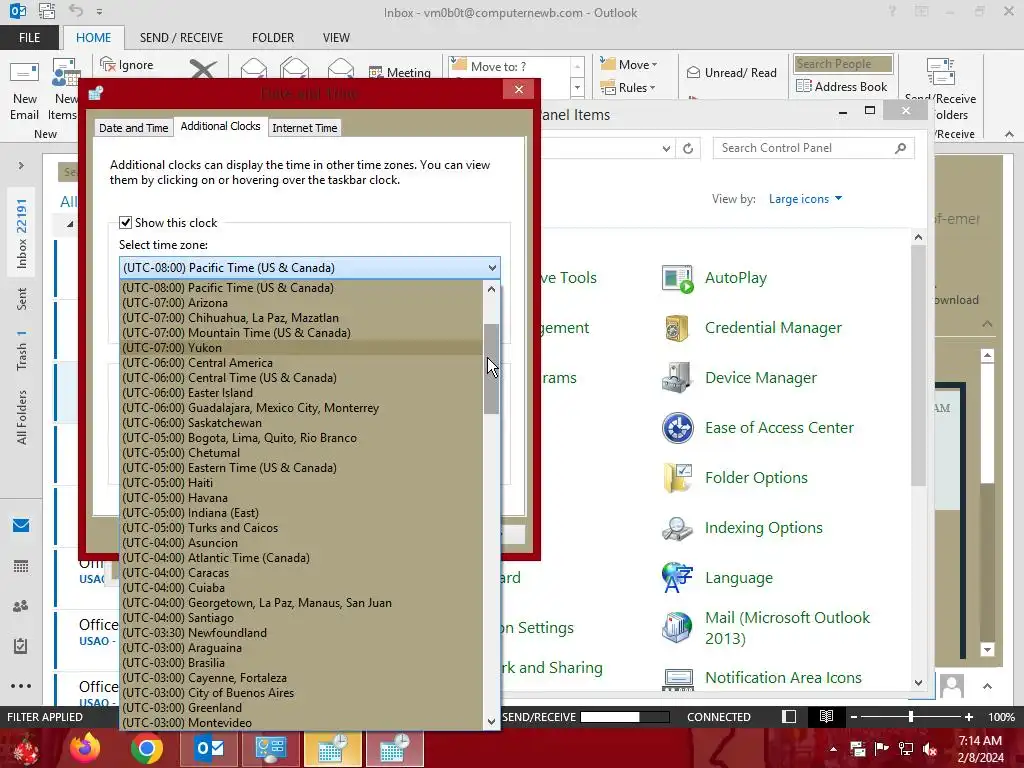
Task: Show hidden tray icons arrow
Action: pos(833,749)
